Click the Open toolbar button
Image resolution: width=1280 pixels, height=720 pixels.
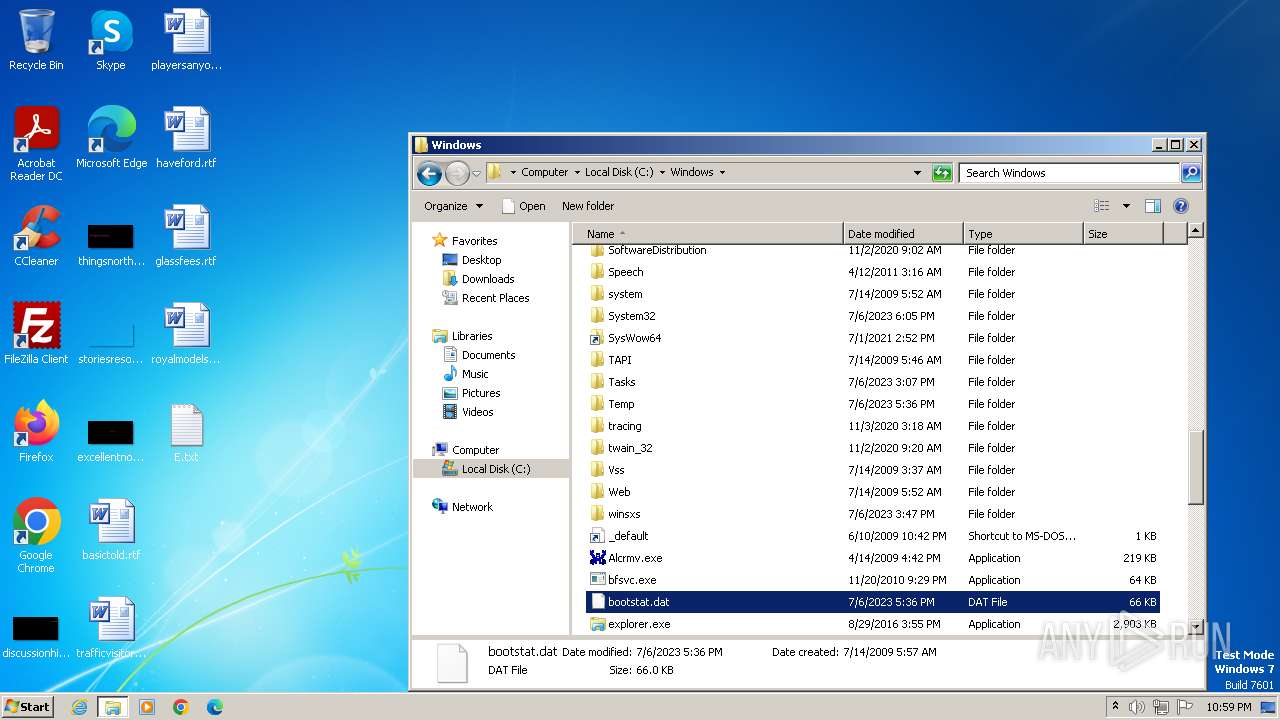tap(523, 206)
